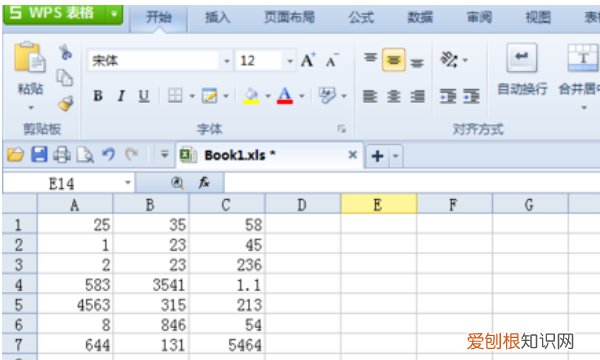Open the 宋体 font name dropdown
This screenshot has height=360, width=600.
coord(227,61)
